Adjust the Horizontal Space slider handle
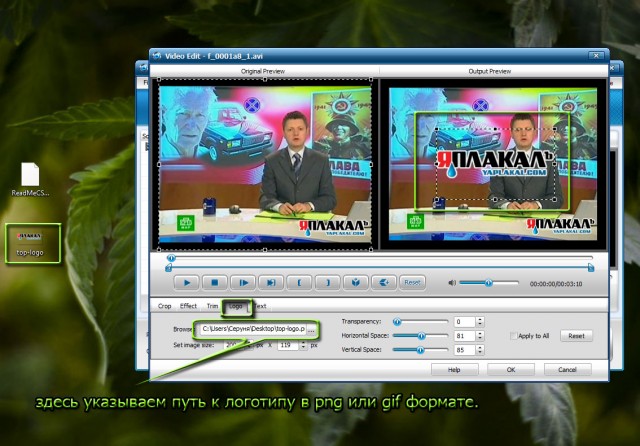640x446 pixels. [421, 336]
